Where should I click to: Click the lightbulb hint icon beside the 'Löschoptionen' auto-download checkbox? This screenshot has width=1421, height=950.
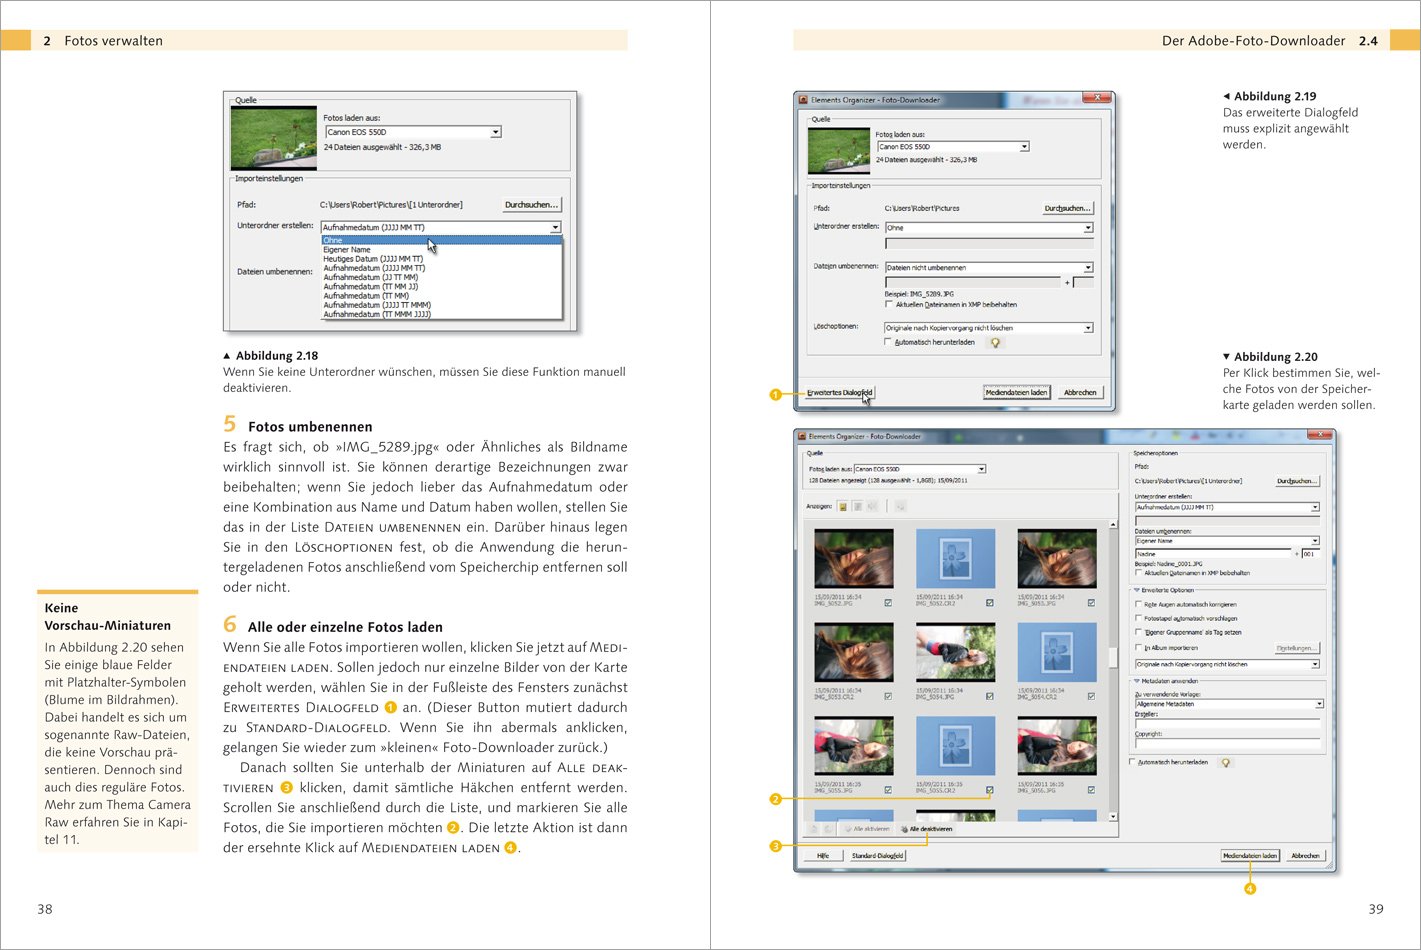tap(995, 343)
